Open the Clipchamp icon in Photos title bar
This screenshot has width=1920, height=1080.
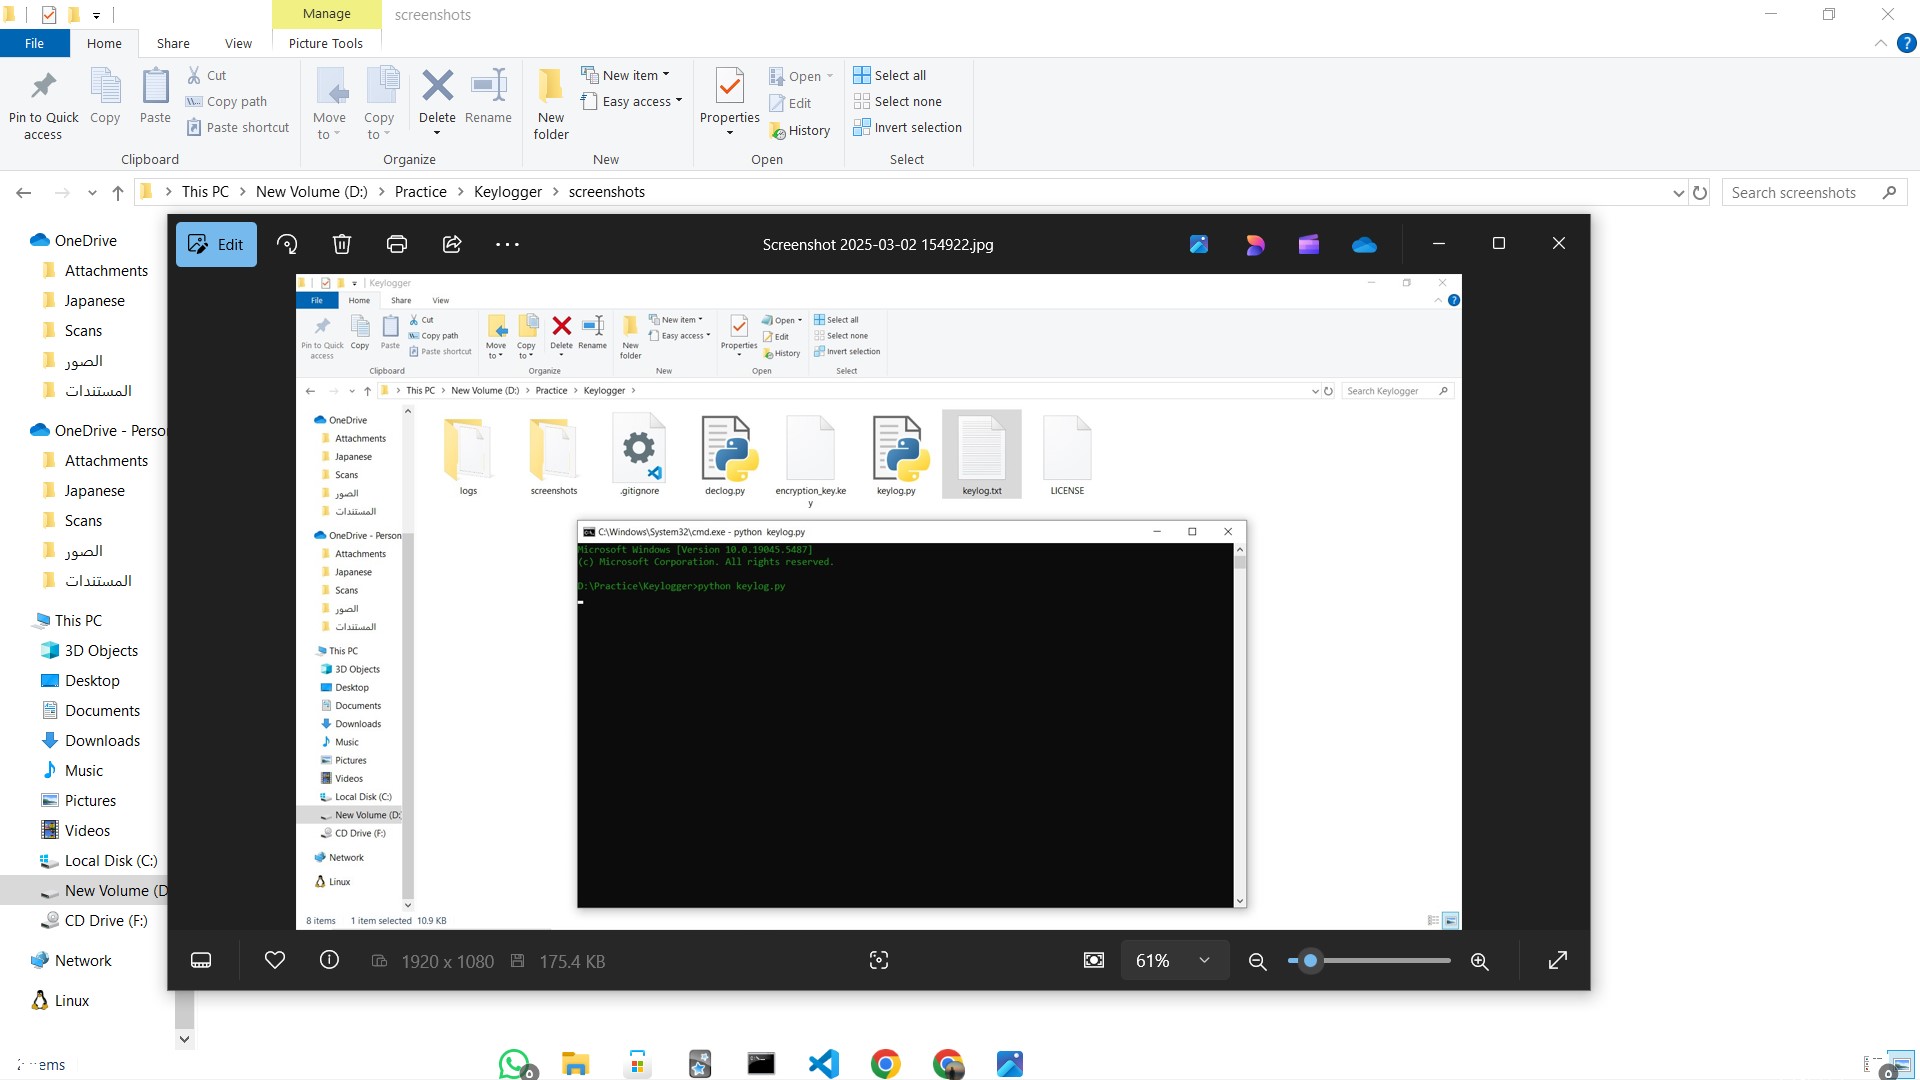1309,244
